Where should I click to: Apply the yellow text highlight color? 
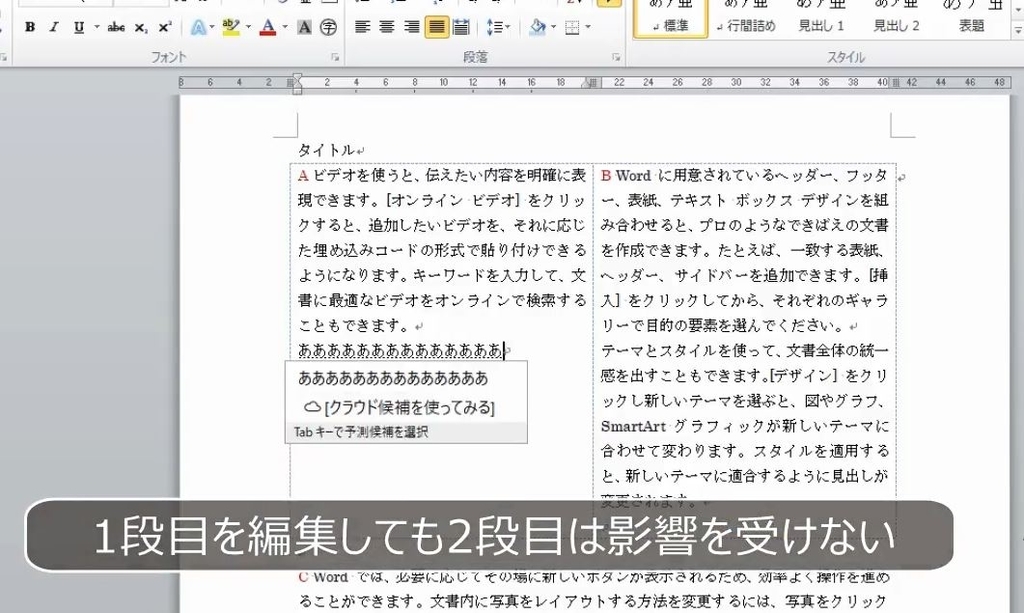(x=231, y=27)
